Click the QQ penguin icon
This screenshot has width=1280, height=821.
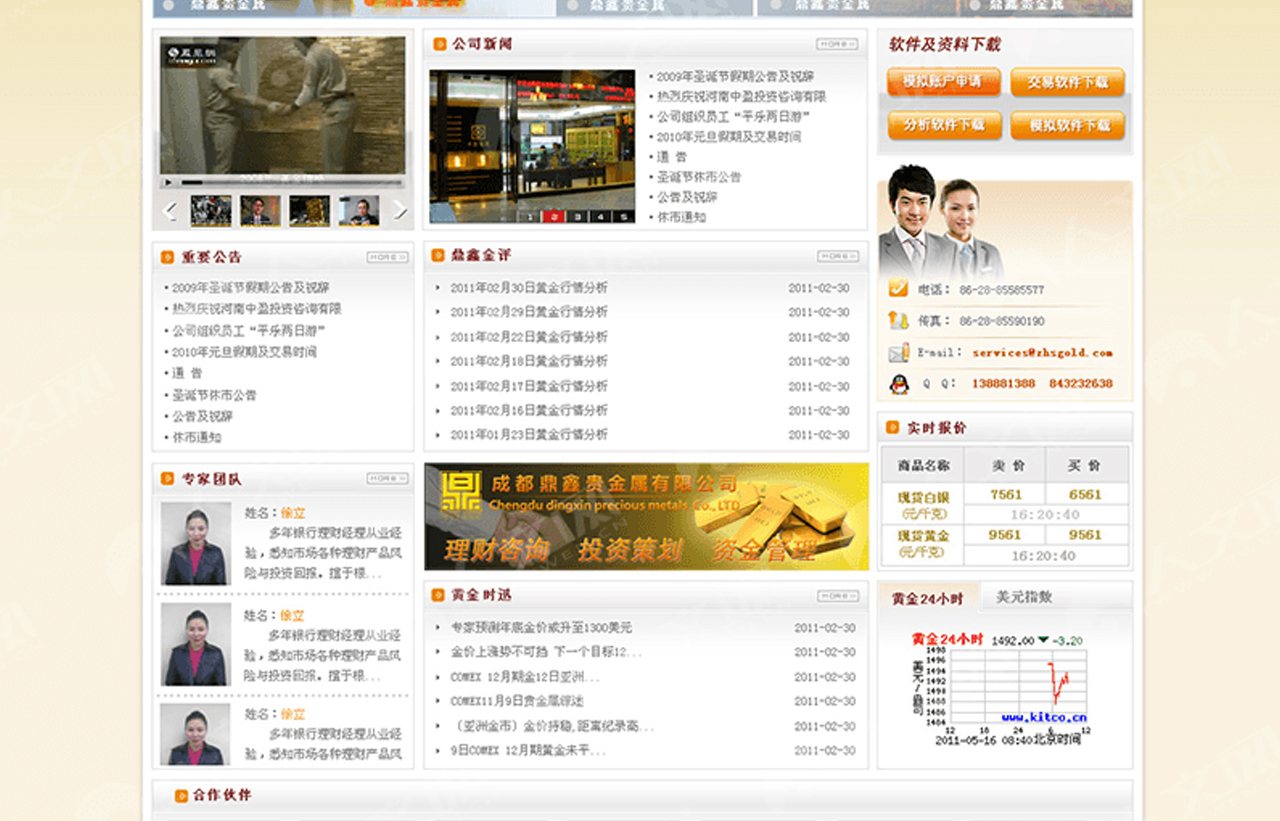898,384
